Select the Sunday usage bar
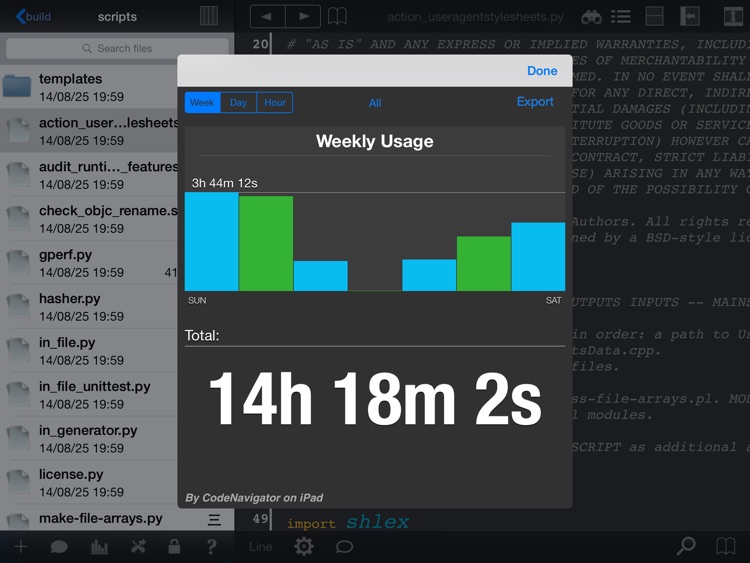Image resolution: width=750 pixels, height=563 pixels. [211, 242]
